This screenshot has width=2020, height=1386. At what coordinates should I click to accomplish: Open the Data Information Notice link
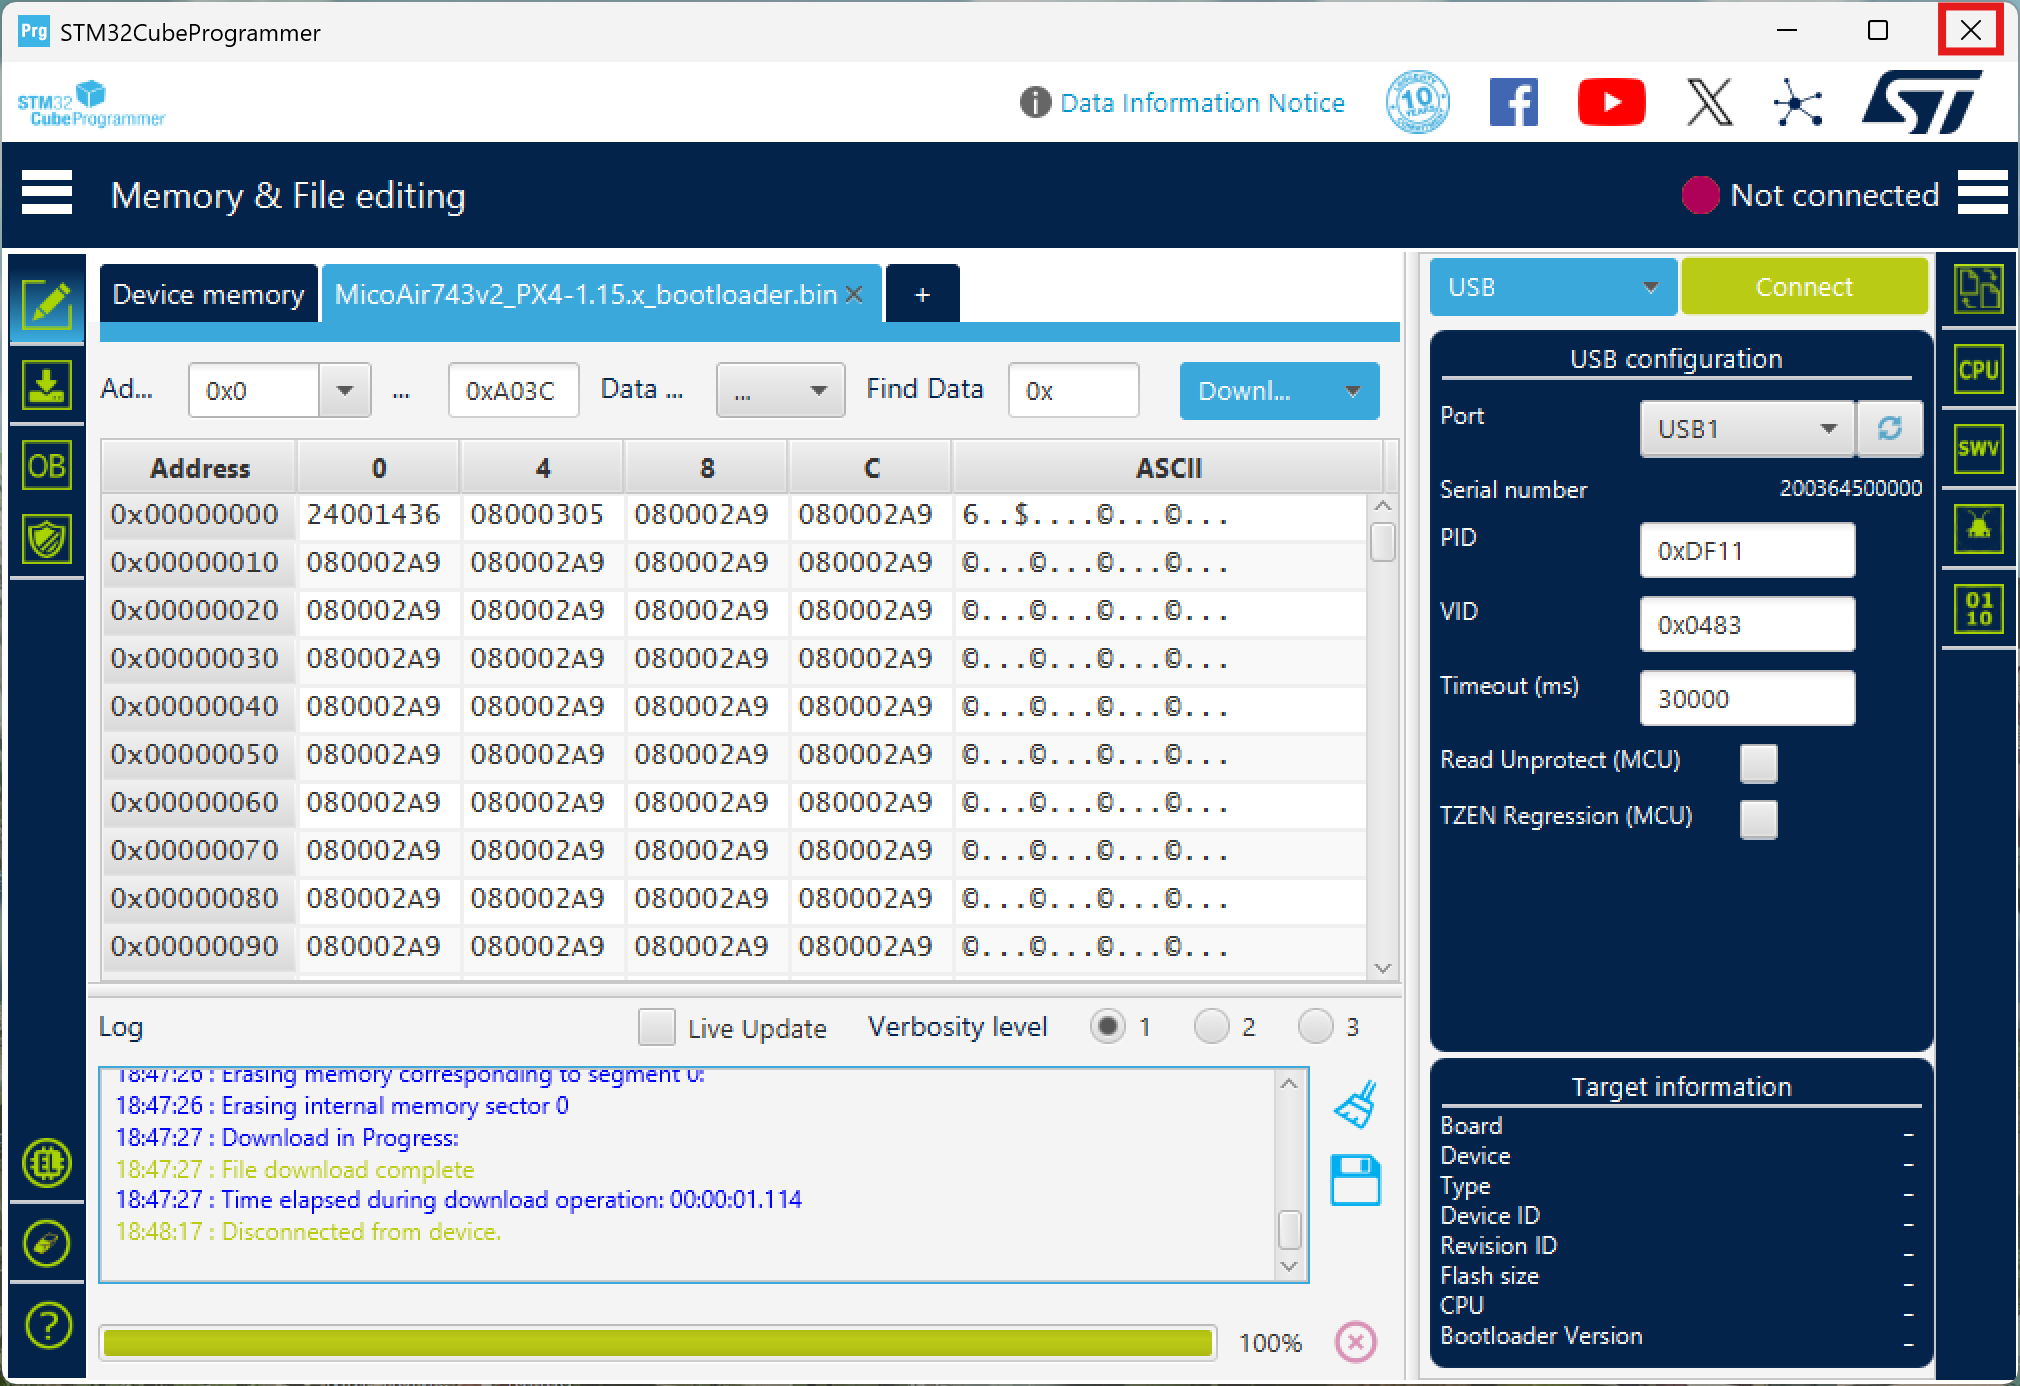(1201, 103)
